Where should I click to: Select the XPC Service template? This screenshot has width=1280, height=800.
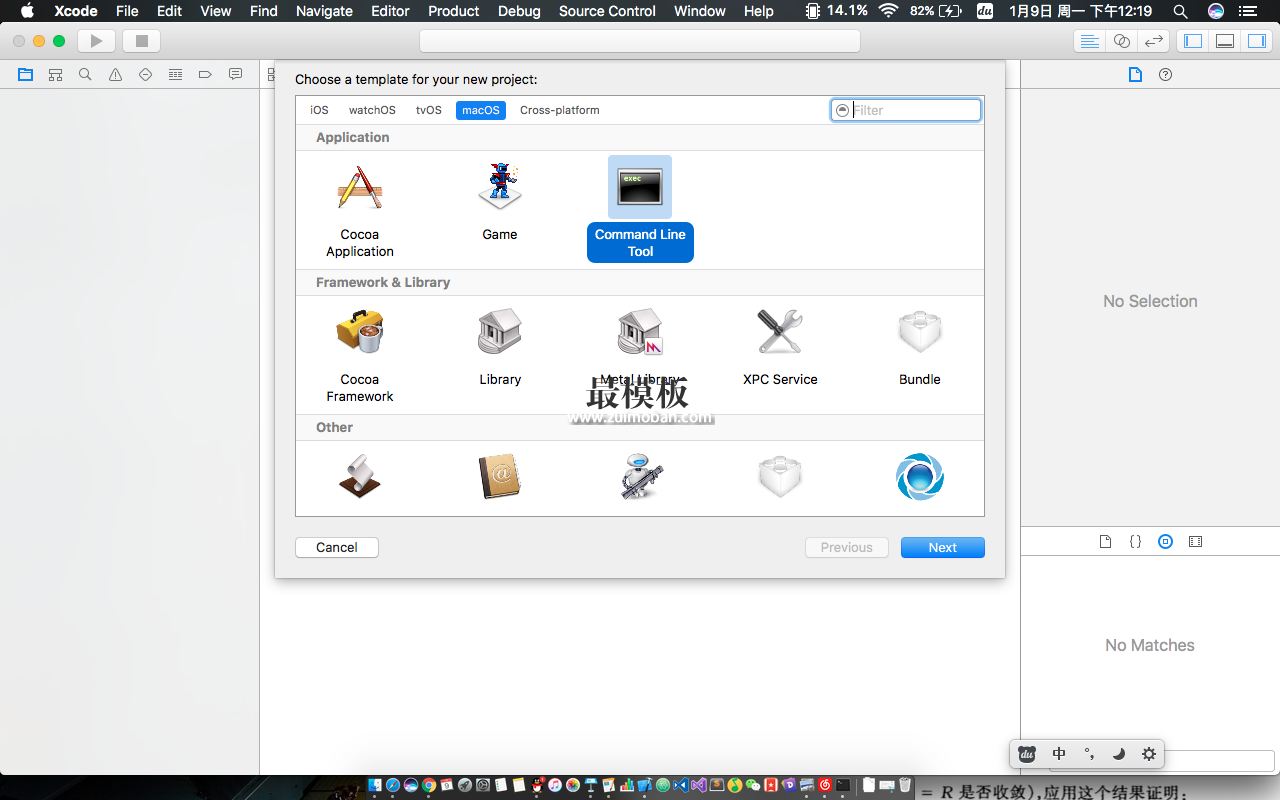(780, 346)
